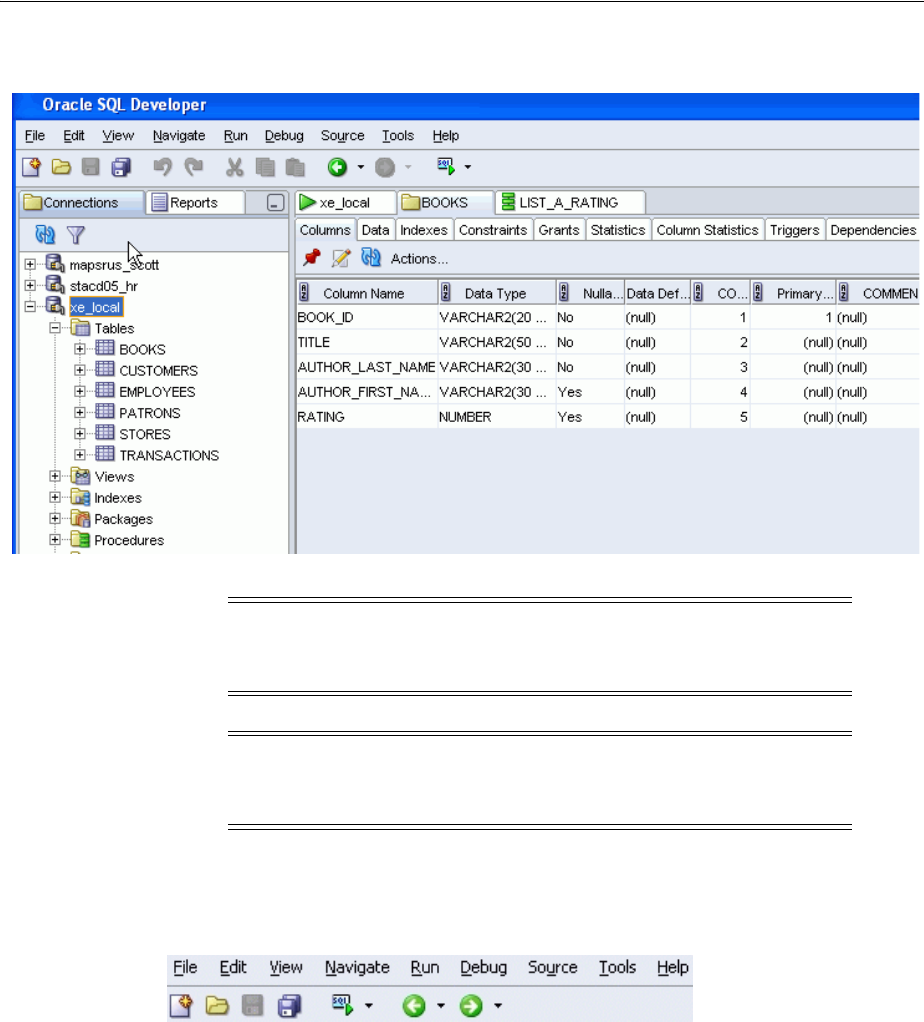Switch to the Data tab
The width and height of the screenshot is (924, 1022).
click(375, 230)
